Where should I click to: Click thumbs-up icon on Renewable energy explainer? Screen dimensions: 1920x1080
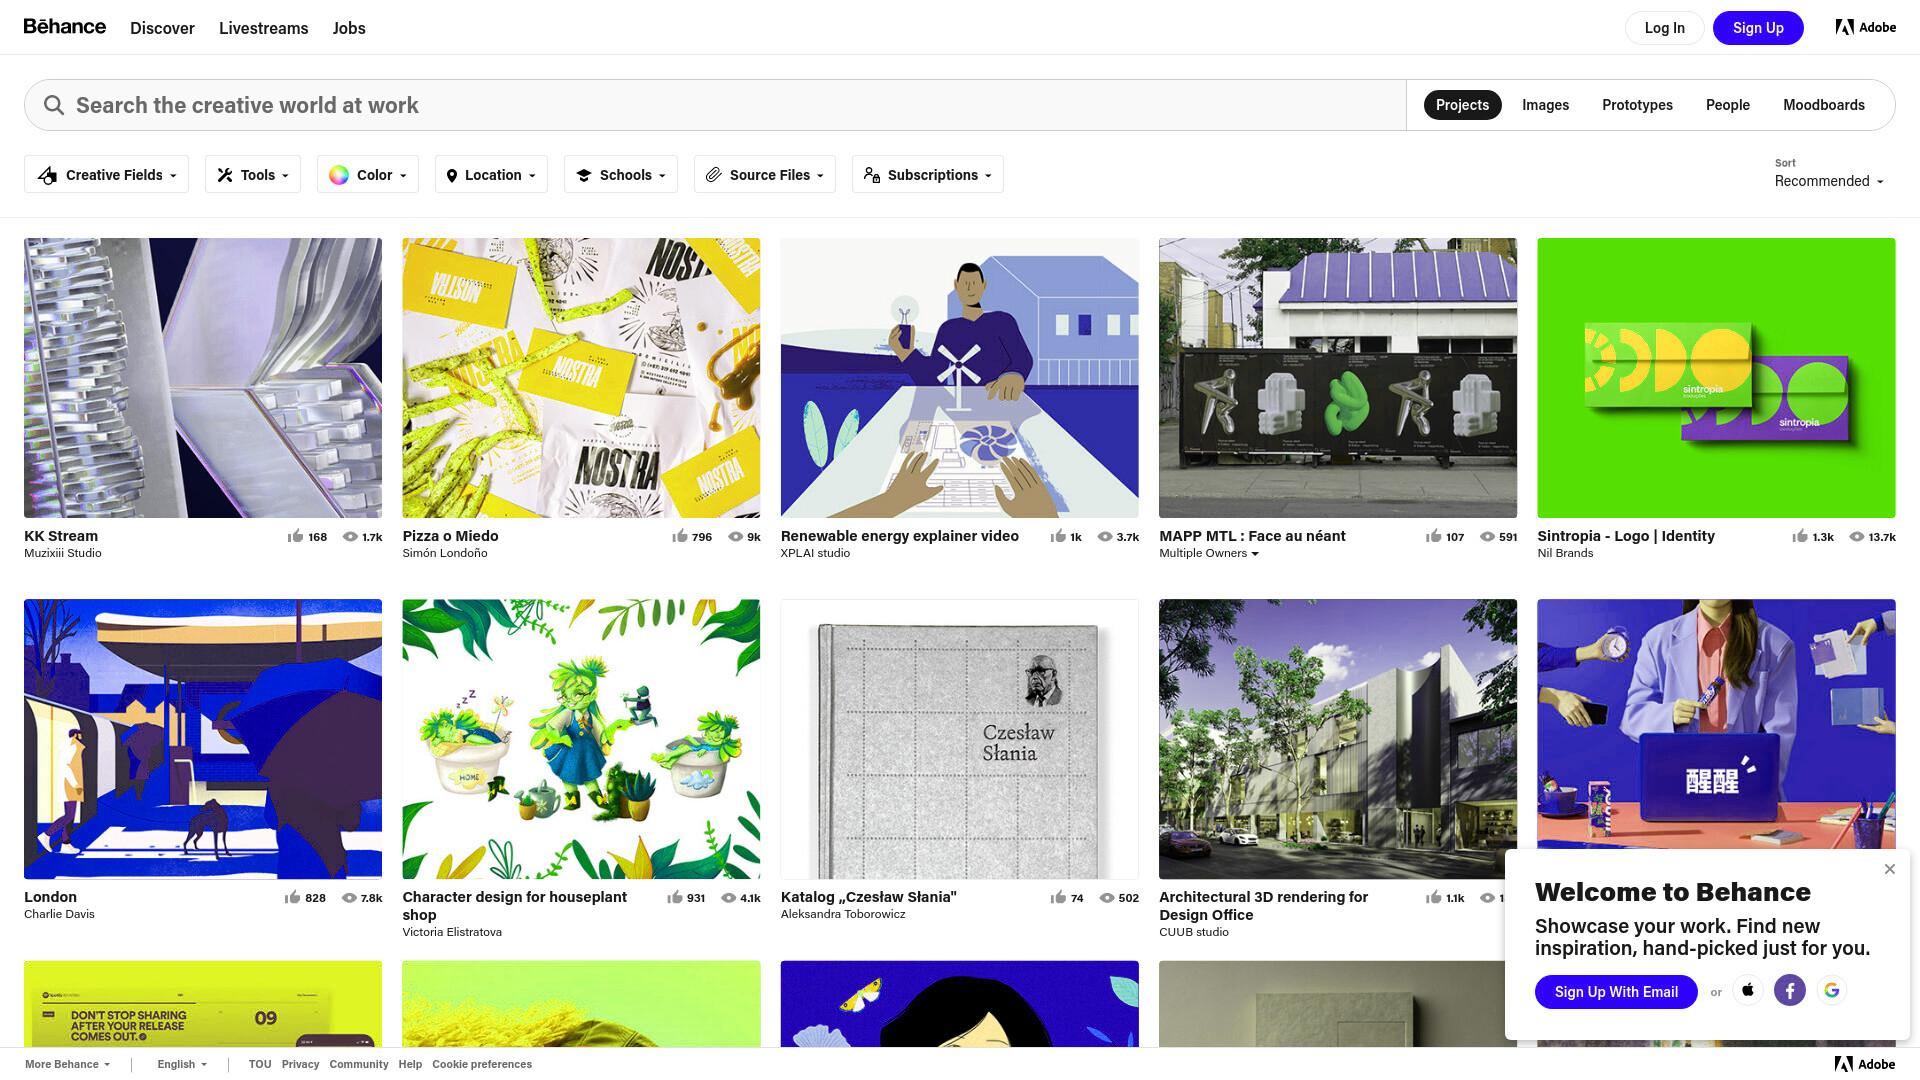click(1058, 536)
